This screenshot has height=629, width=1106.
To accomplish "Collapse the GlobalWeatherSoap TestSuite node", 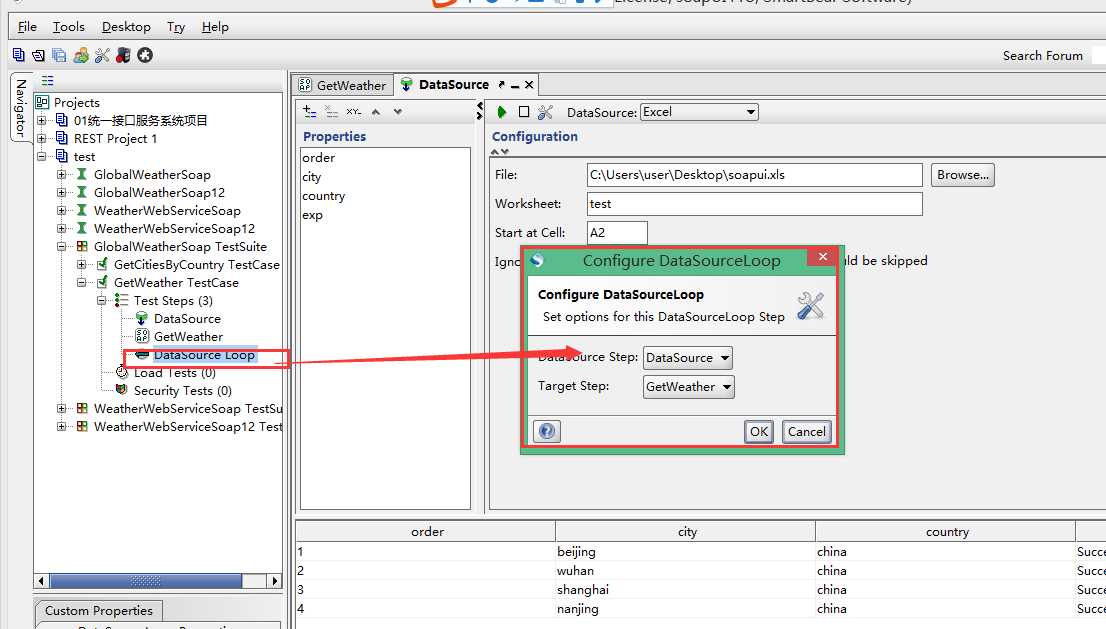I will click(x=61, y=247).
